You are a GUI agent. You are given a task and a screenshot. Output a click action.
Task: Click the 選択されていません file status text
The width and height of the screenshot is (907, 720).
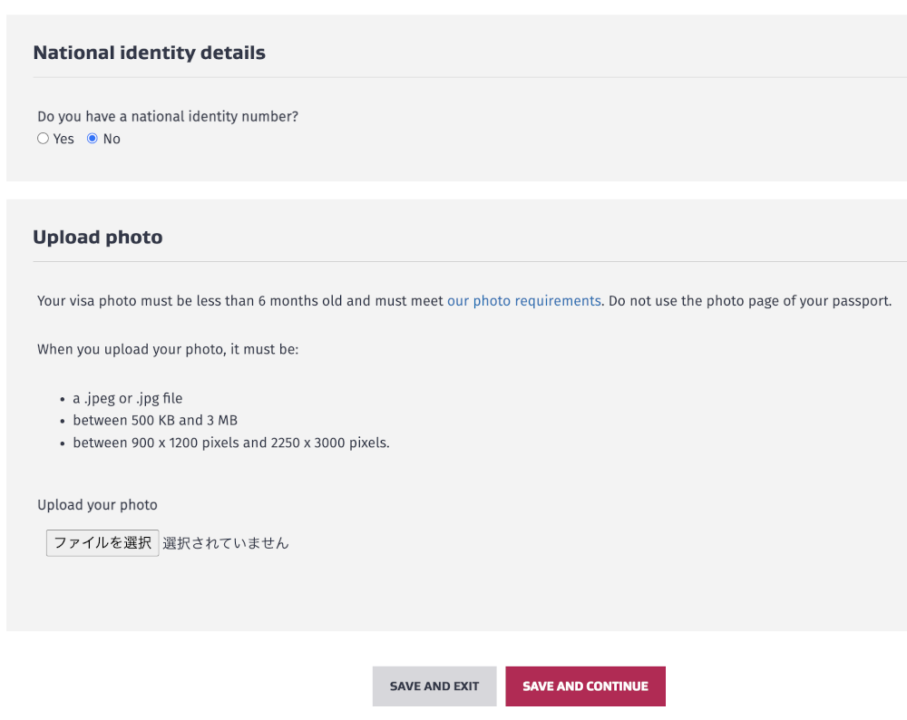pyautogui.click(x=226, y=543)
